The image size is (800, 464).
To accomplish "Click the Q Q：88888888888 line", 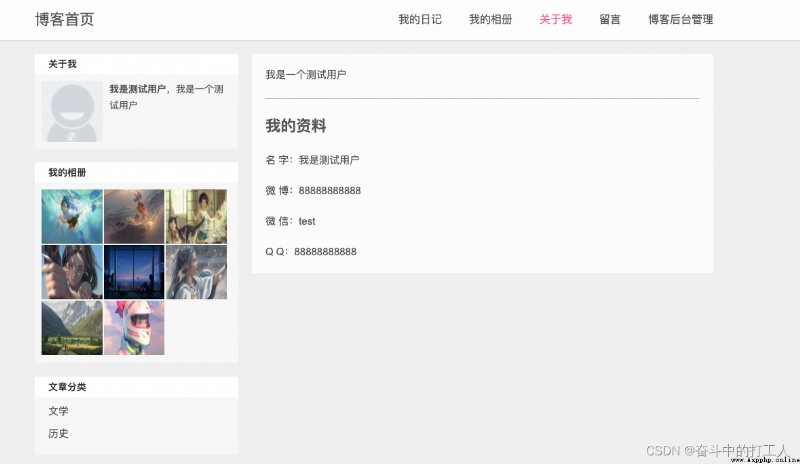I will [x=311, y=252].
